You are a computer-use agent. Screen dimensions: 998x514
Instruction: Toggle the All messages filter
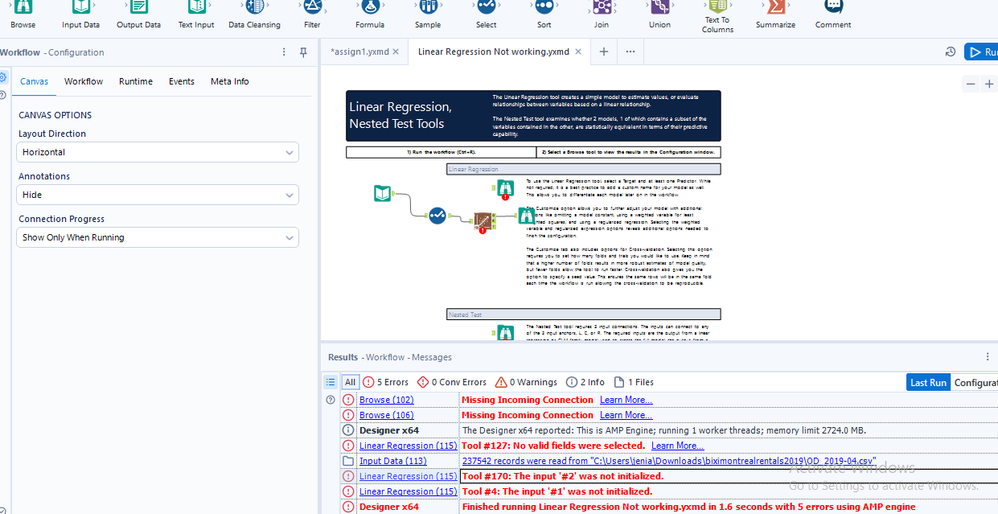click(350, 382)
